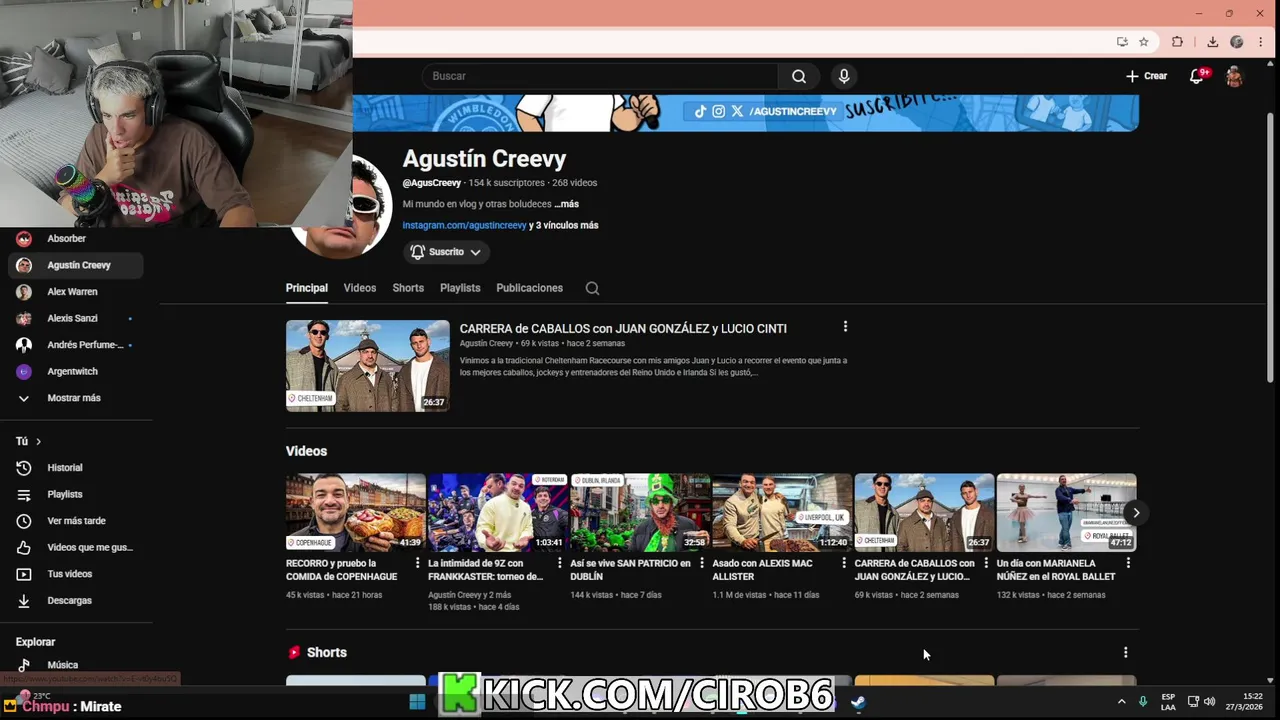Focus the Buscar search field
The height and width of the screenshot is (720, 1280).
click(x=600, y=76)
